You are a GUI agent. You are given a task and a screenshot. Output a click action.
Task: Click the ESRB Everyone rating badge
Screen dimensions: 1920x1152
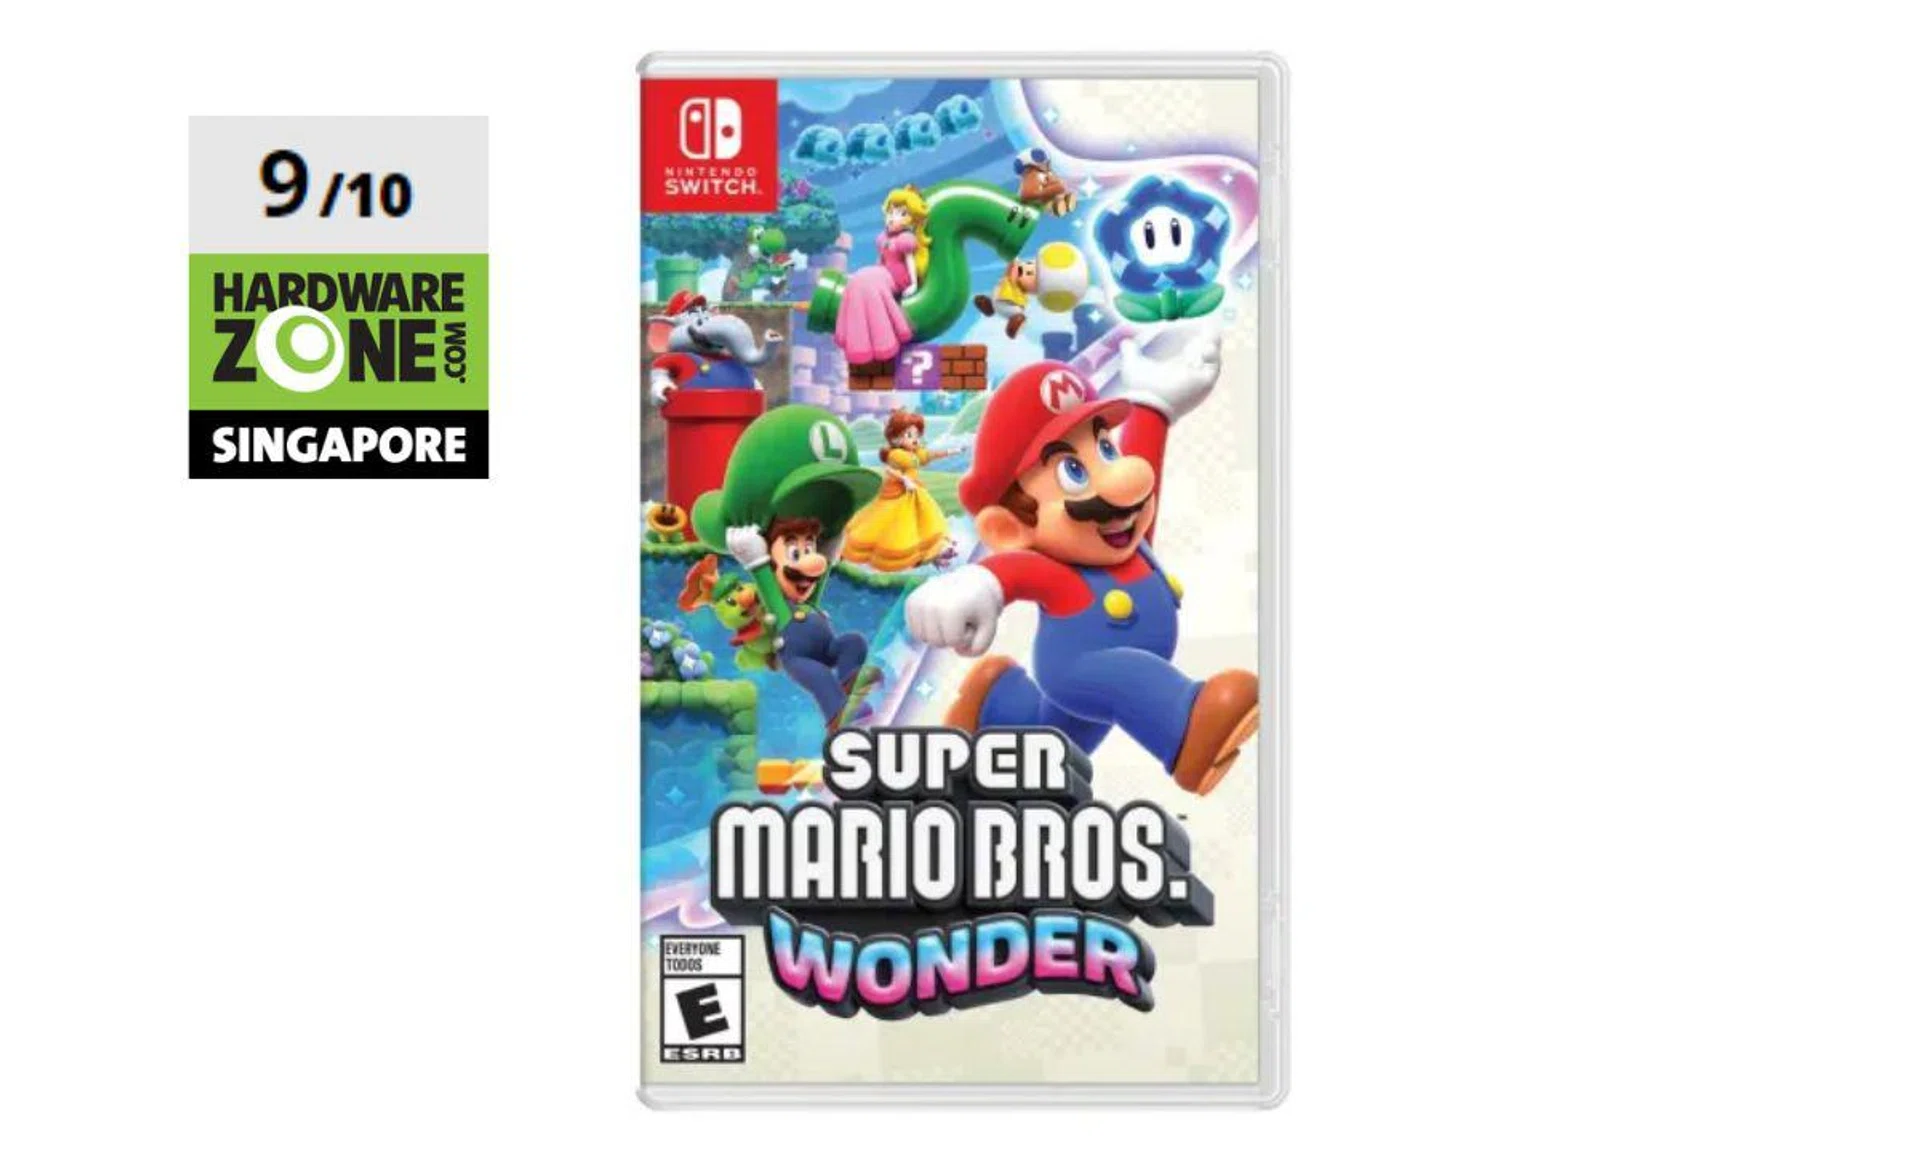702,999
